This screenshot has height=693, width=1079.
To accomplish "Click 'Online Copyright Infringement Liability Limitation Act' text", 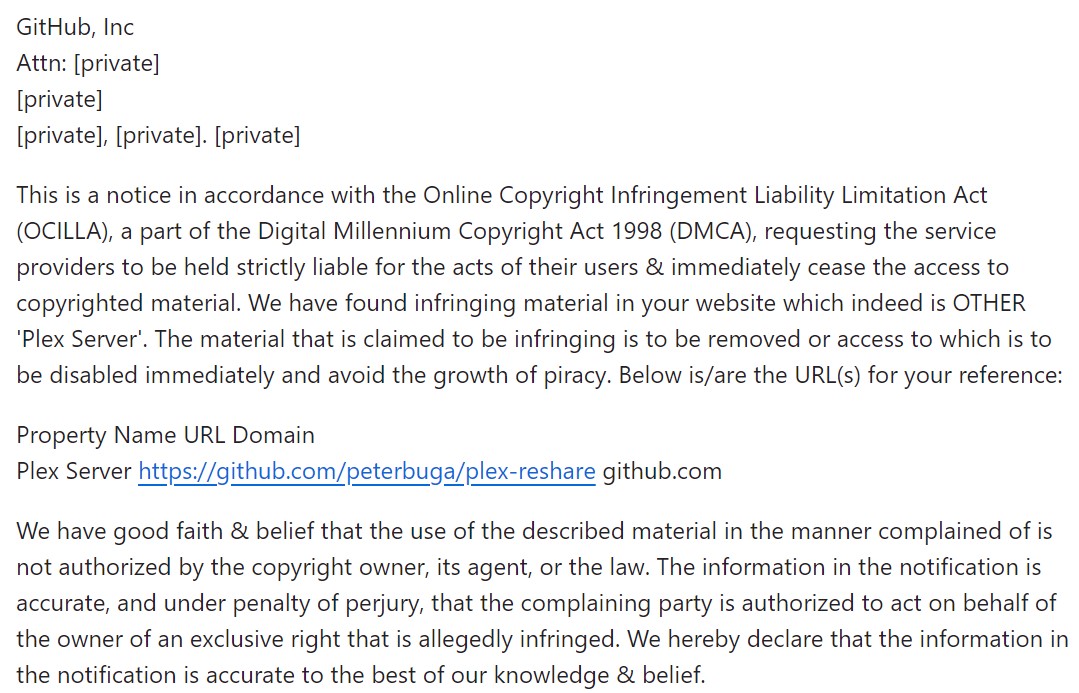I will point(705,195).
